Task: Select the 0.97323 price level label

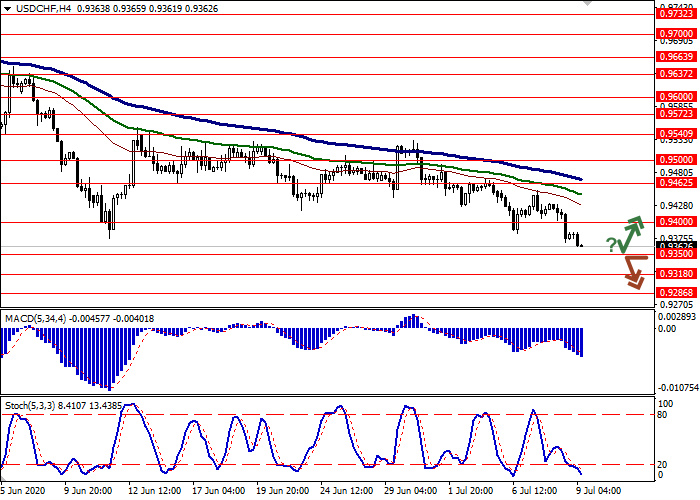Action: point(676,14)
